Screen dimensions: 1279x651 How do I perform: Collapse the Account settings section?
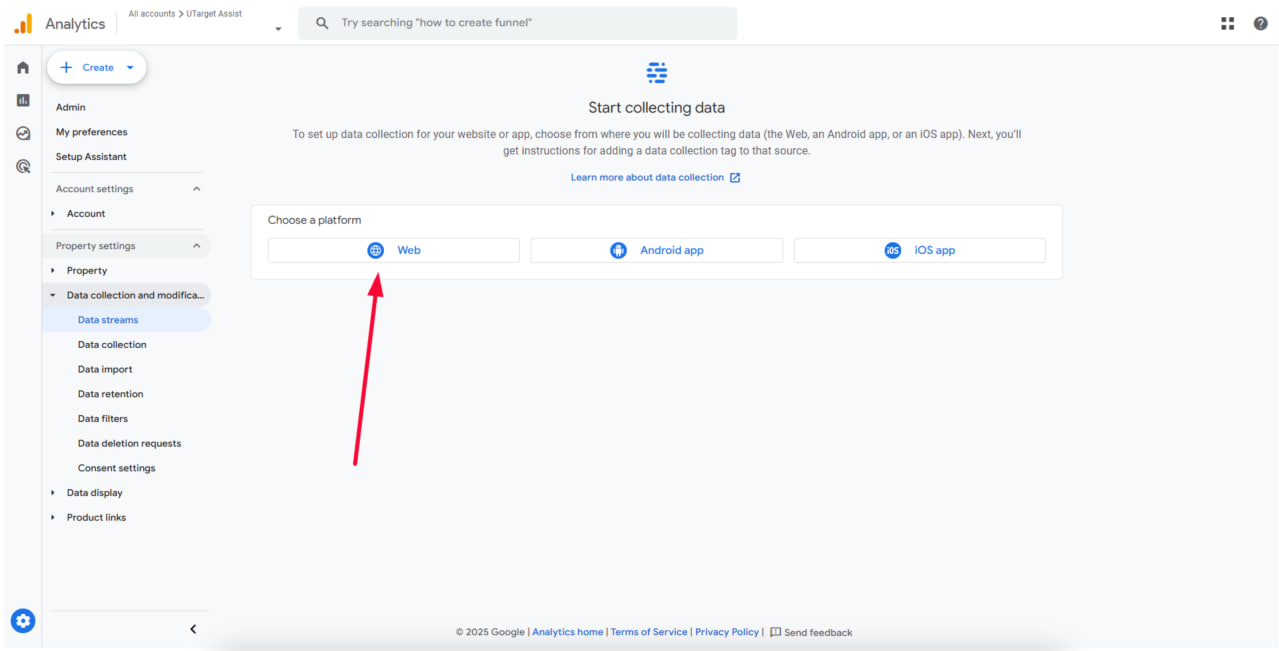point(196,189)
